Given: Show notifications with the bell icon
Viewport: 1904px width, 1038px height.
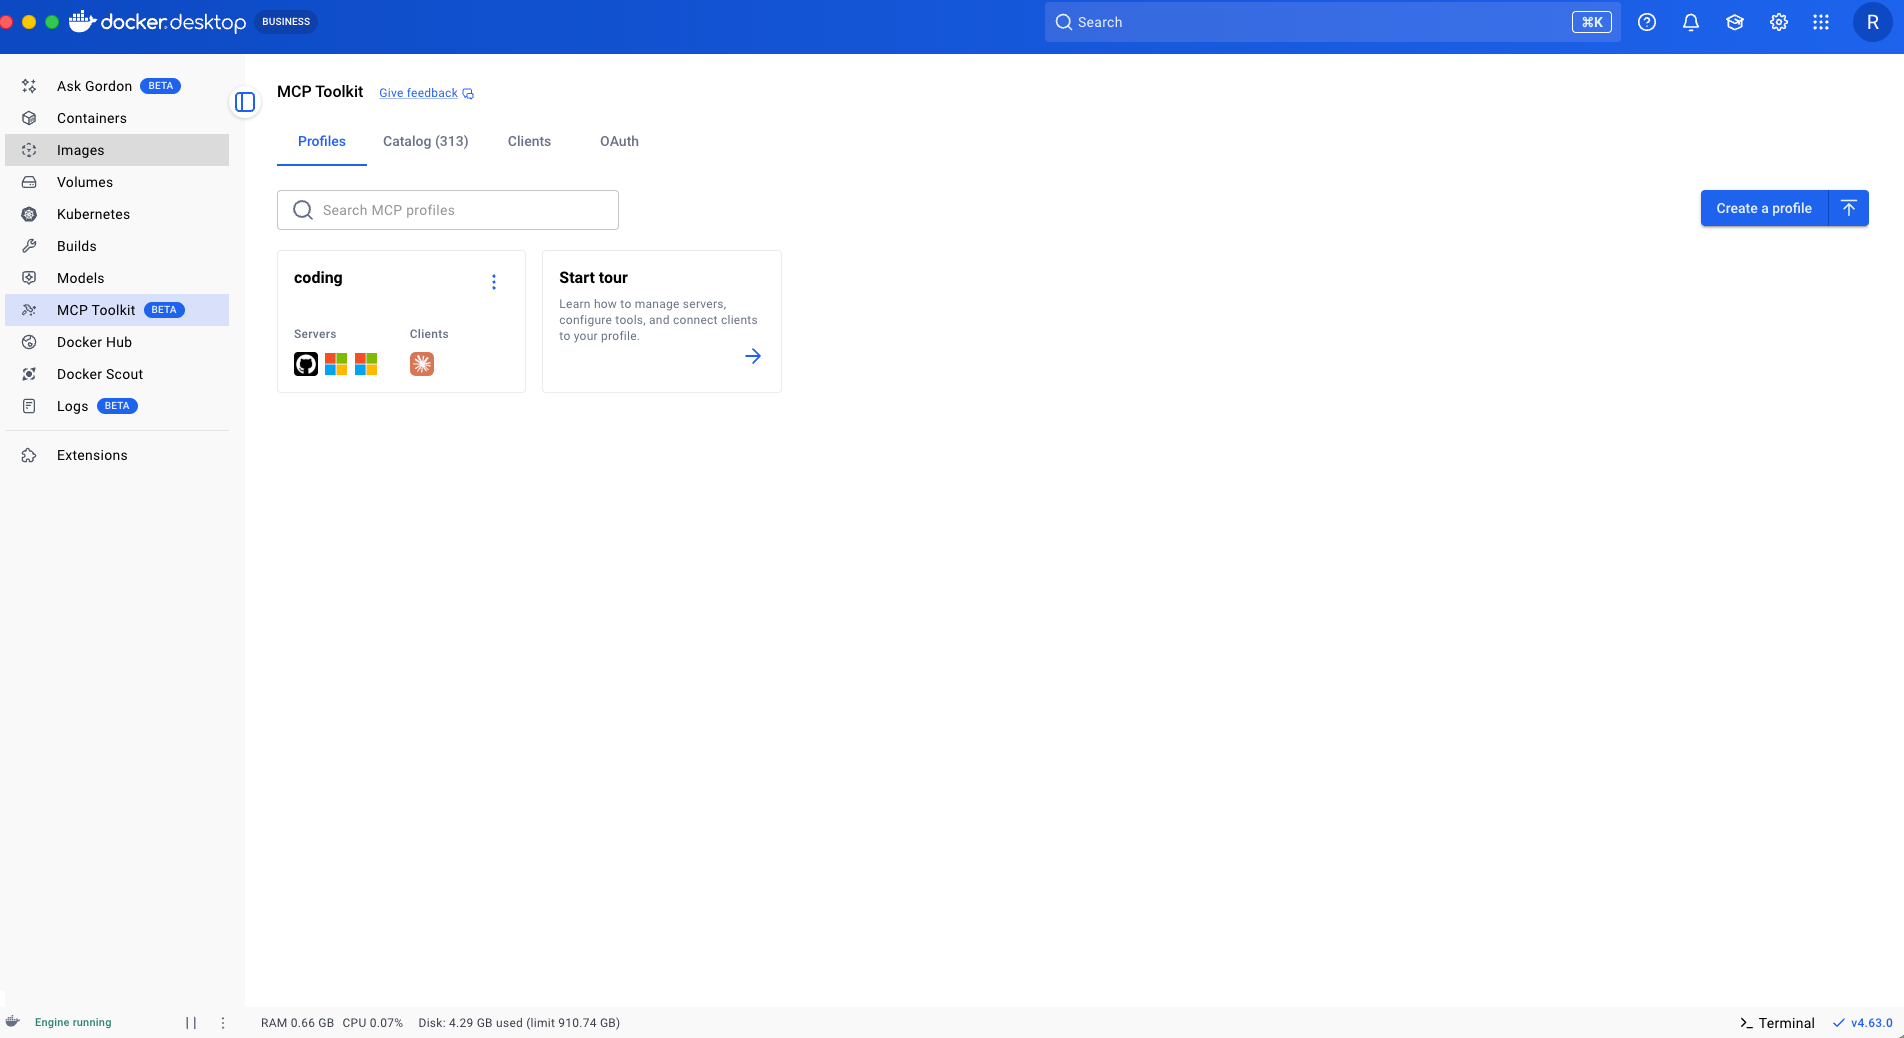Looking at the screenshot, I should pyautogui.click(x=1691, y=22).
